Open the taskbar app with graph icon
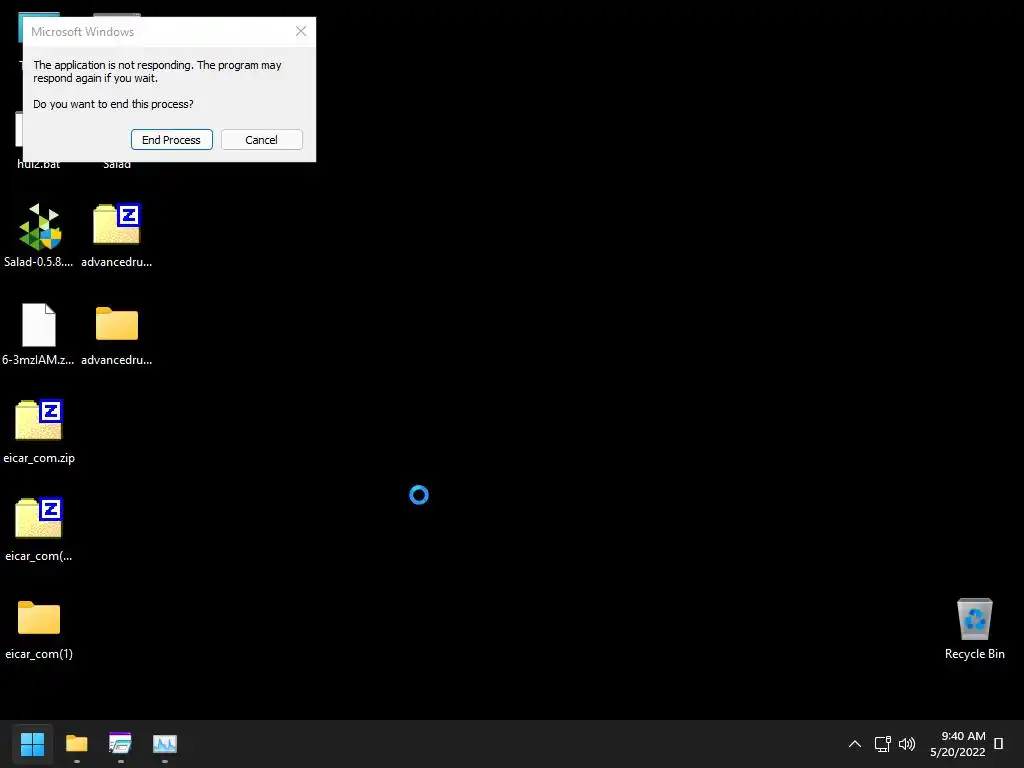The image size is (1024, 768). click(x=165, y=744)
